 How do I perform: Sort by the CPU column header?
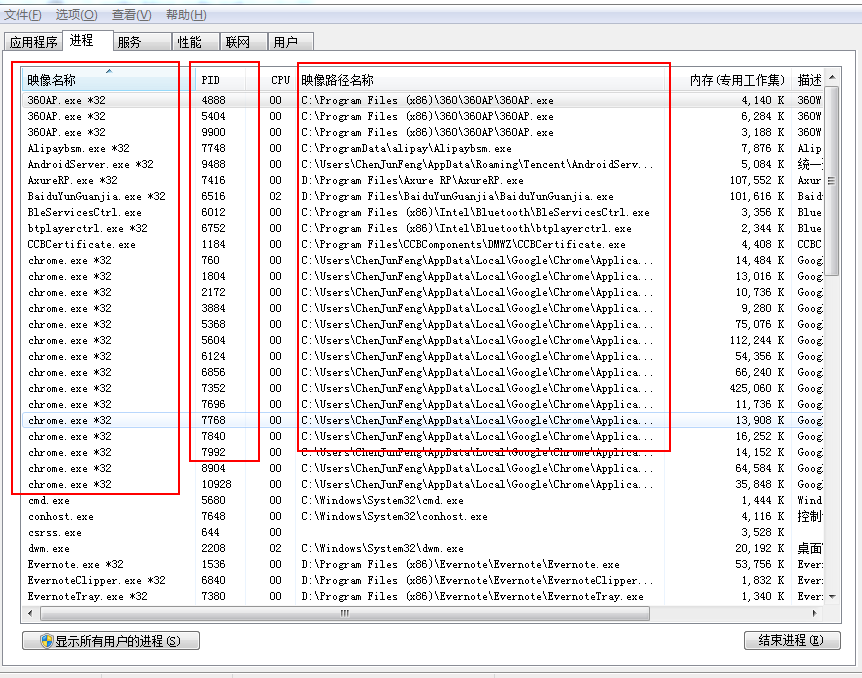pos(271,80)
